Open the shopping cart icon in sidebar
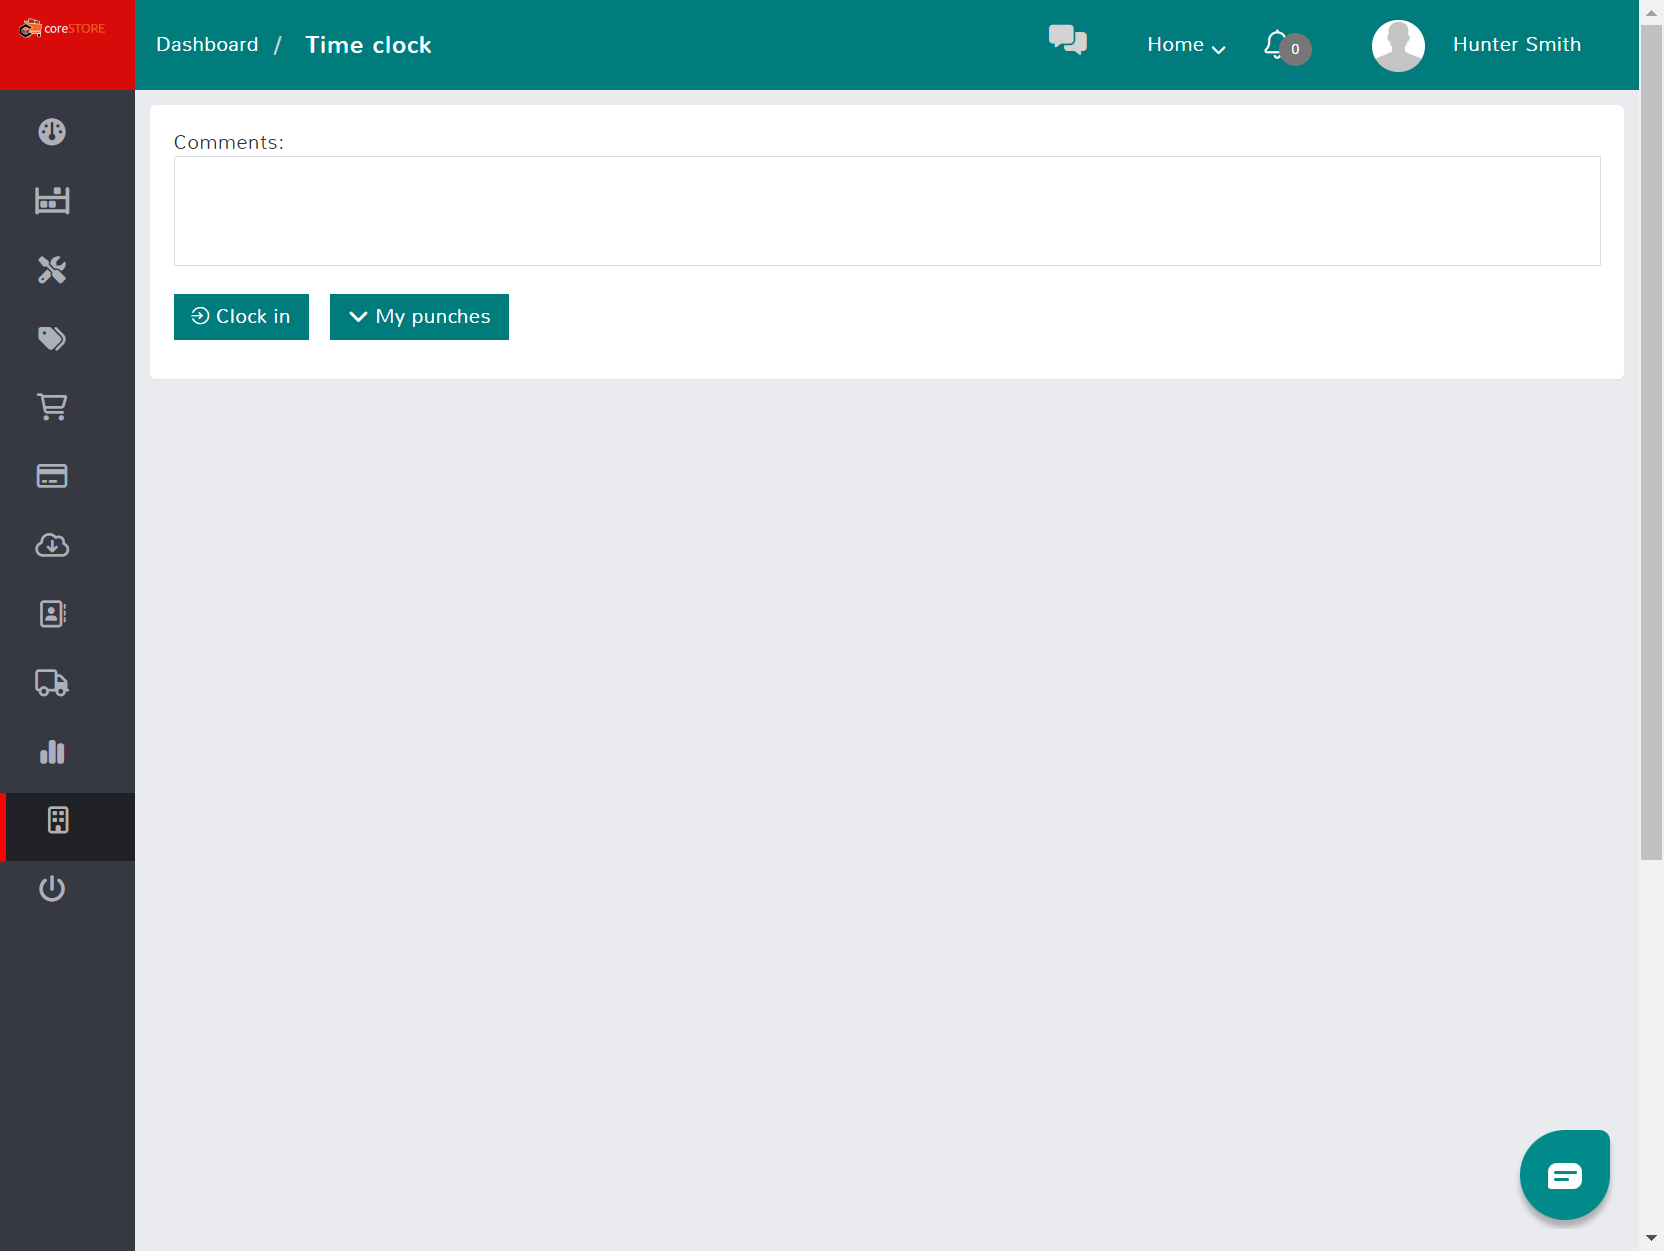Screen dimensions: 1664x1251 (52, 407)
